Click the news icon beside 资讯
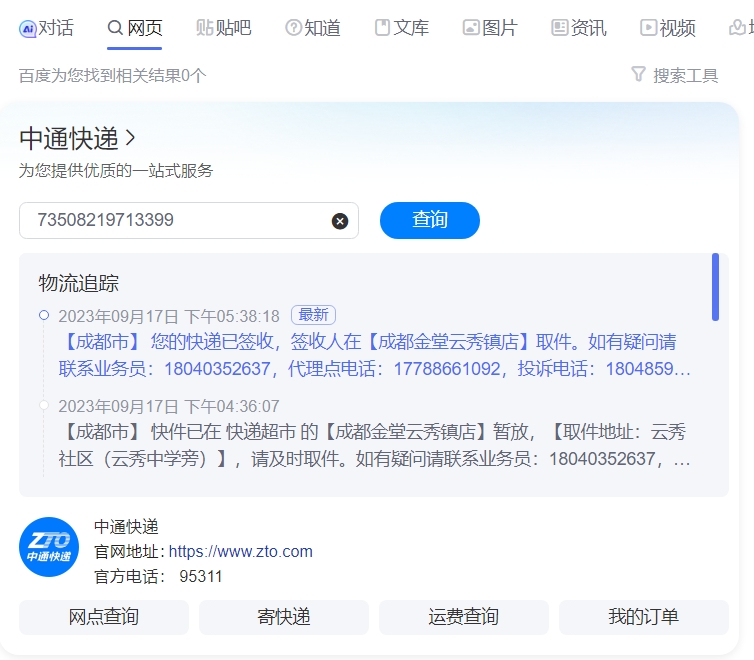This screenshot has width=754, height=660. tap(559, 27)
